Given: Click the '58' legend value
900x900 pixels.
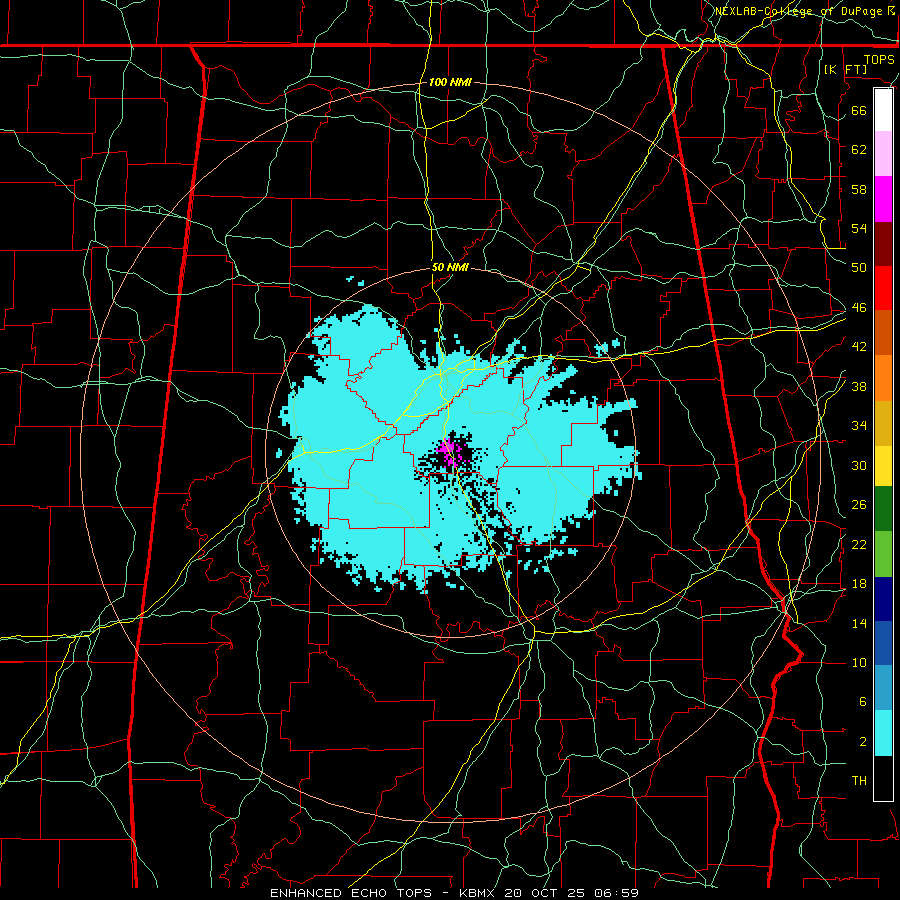Looking at the screenshot, I should click(859, 189).
